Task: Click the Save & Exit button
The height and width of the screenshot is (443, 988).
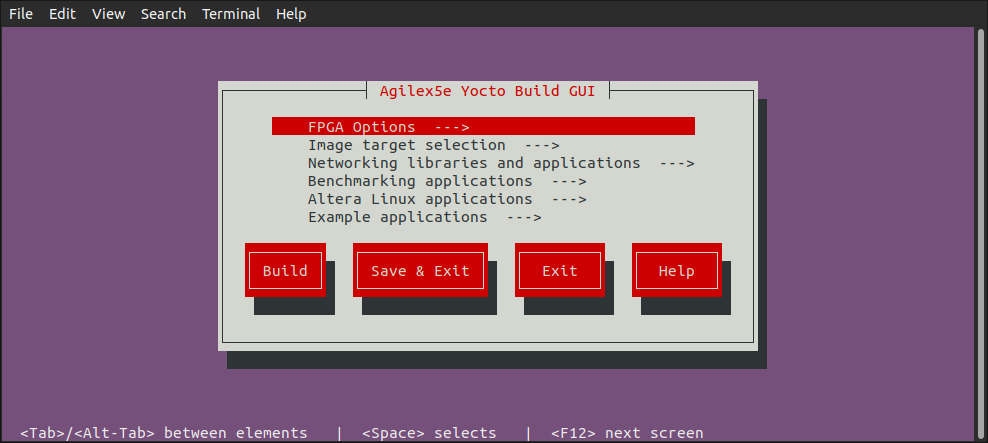Action: coord(420,270)
